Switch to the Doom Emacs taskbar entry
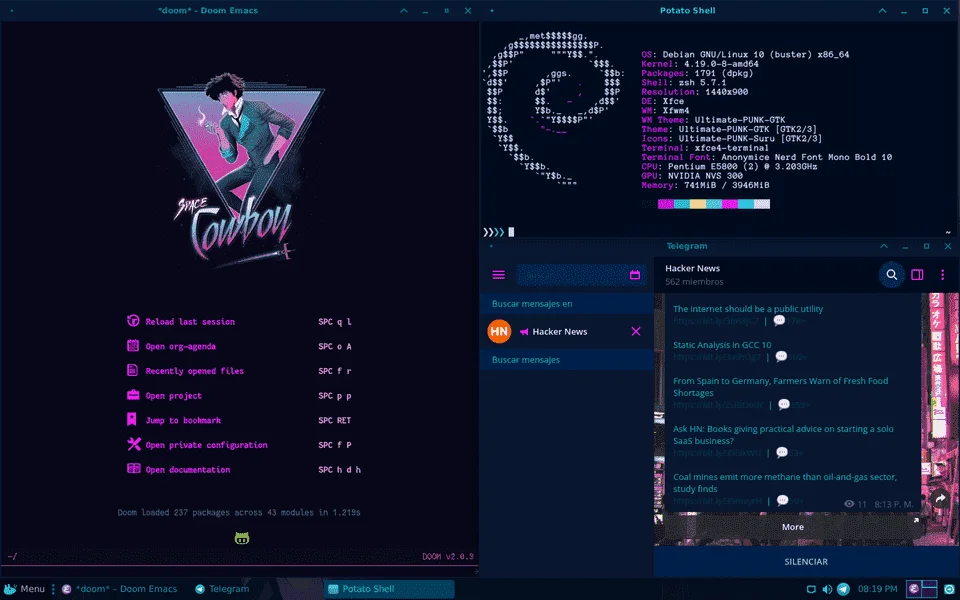 click(119, 589)
